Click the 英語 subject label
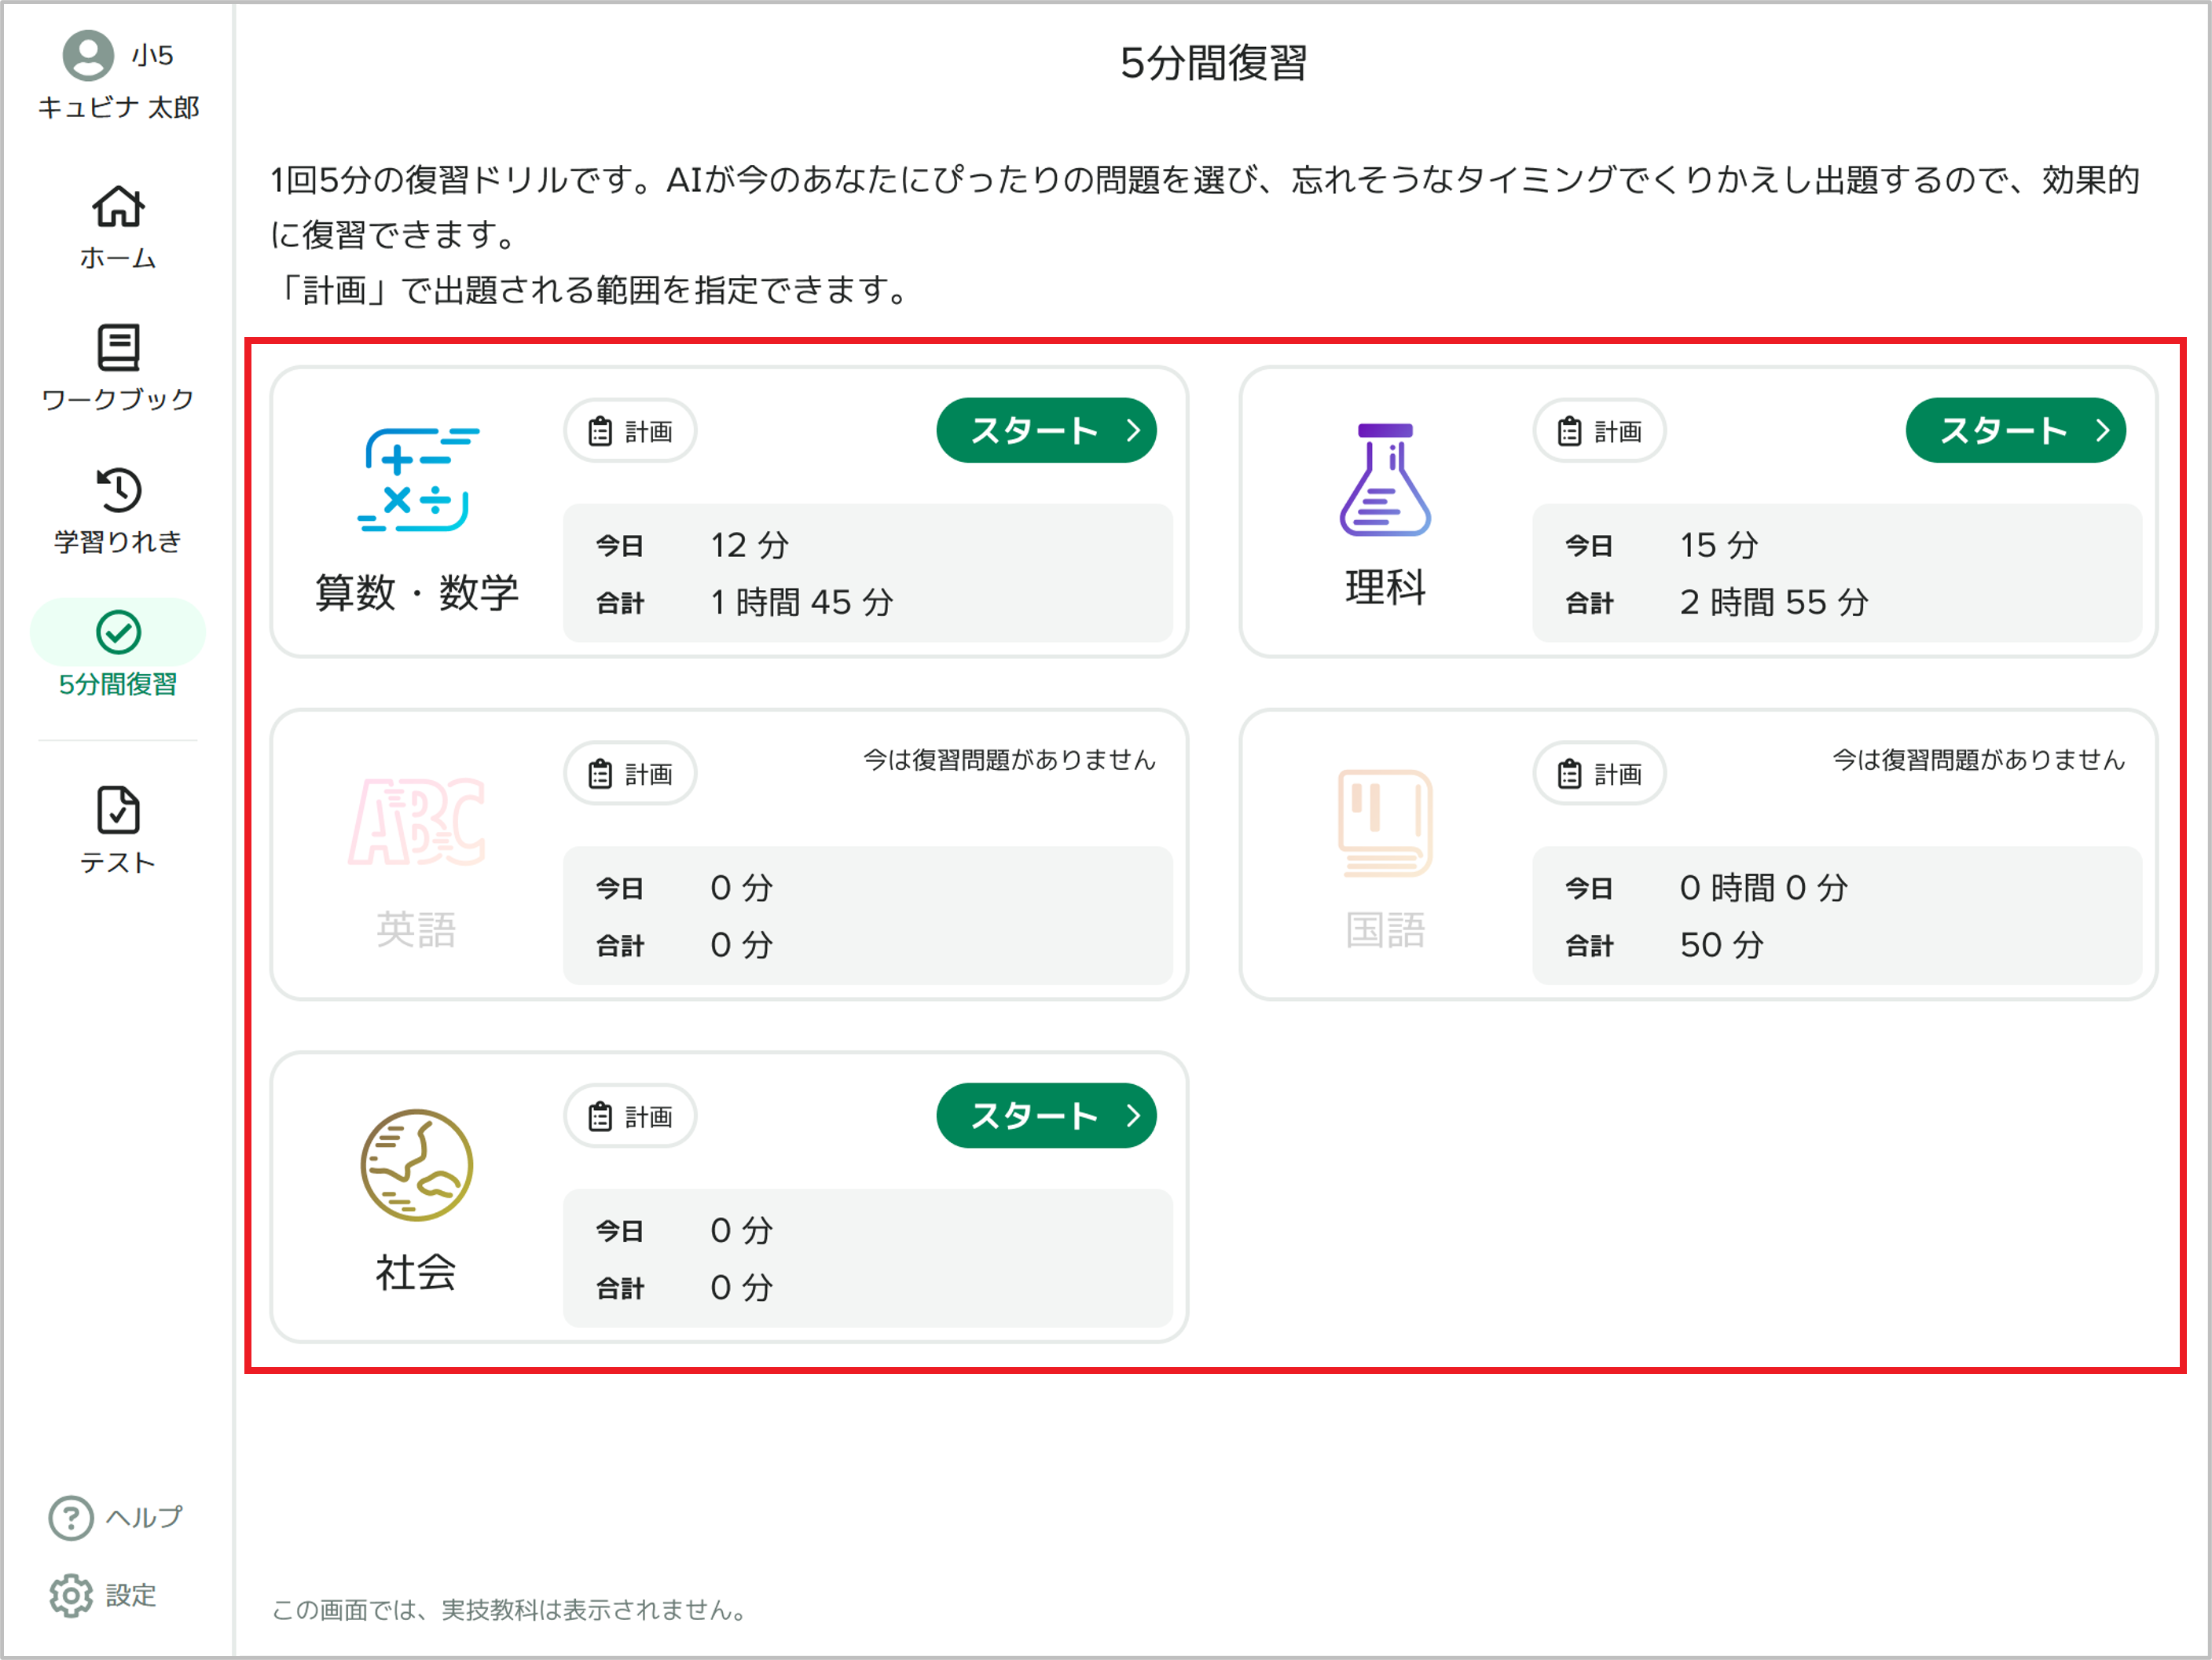This screenshot has height=1660, width=2212. pyautogui.click(x=417, y=929)
